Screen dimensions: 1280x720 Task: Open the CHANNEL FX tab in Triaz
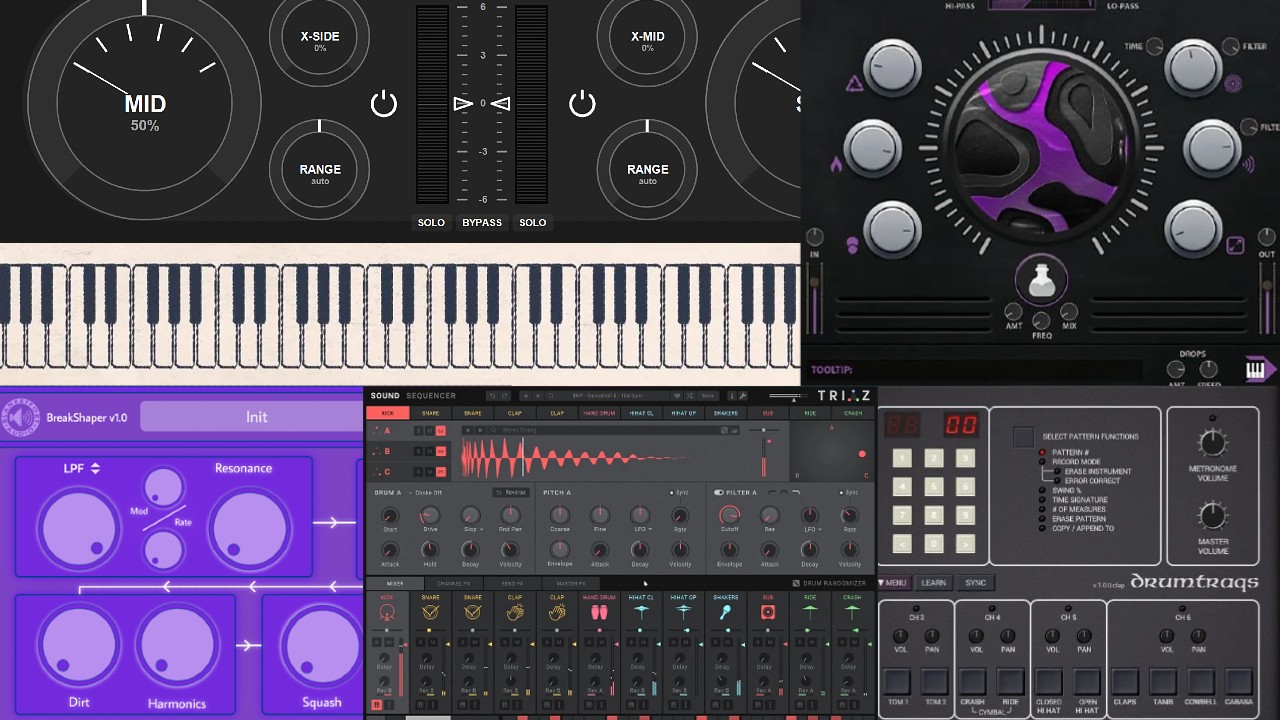tap(454, 583)
